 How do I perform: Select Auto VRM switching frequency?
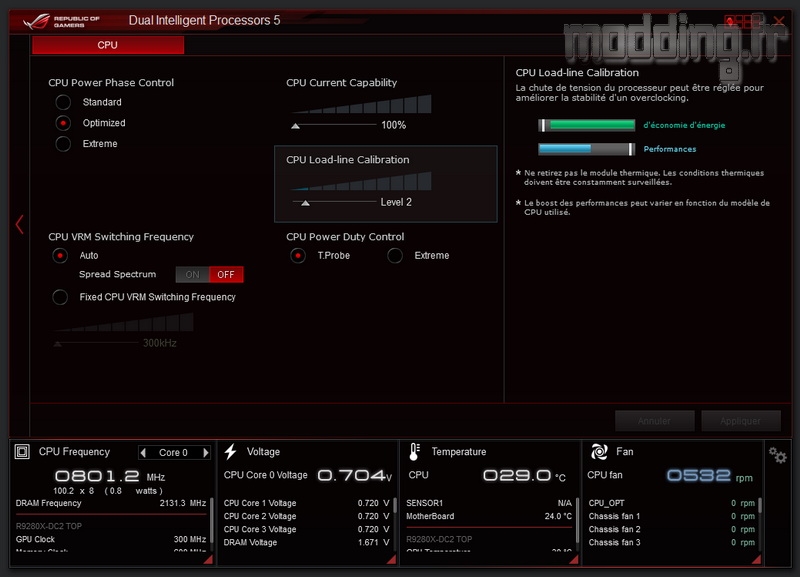point(60,256)
